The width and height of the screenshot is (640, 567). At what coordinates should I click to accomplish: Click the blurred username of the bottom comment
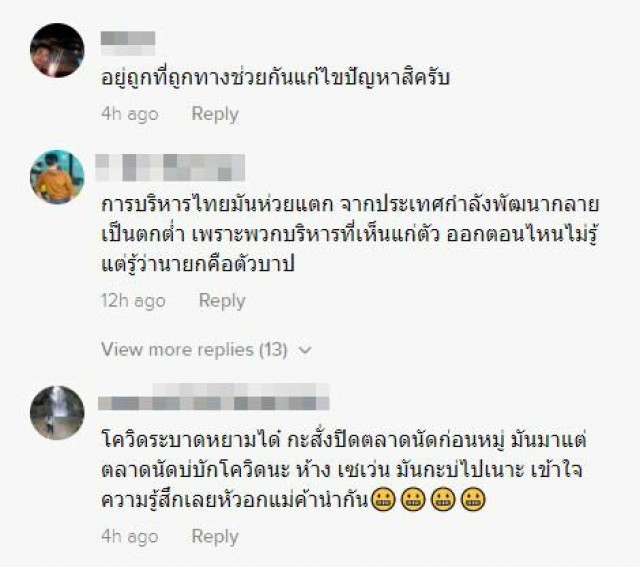click(214, 397)
